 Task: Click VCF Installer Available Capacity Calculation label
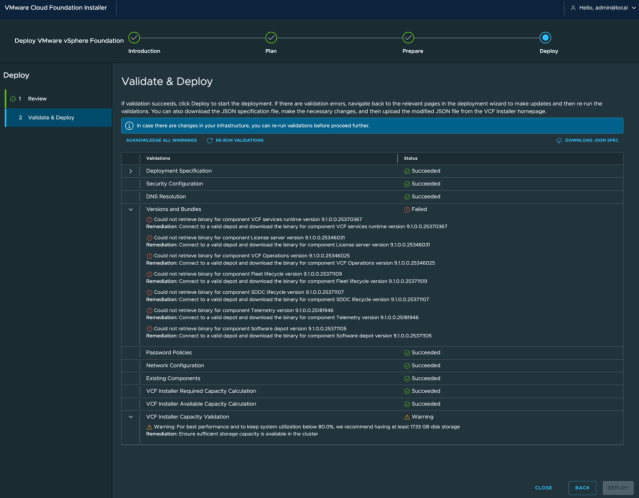(x=201, y=404)
